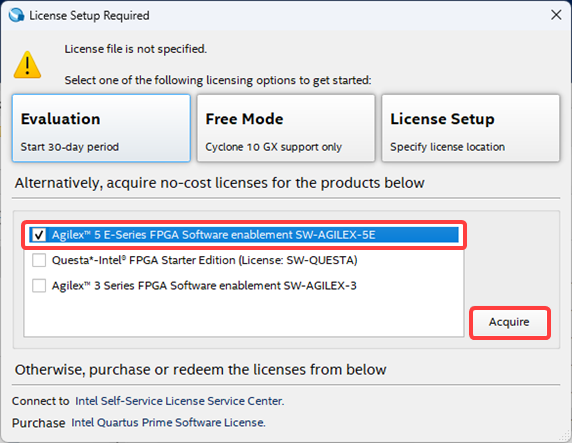
Task: Click the Acquire button
Action: (509, 322)
